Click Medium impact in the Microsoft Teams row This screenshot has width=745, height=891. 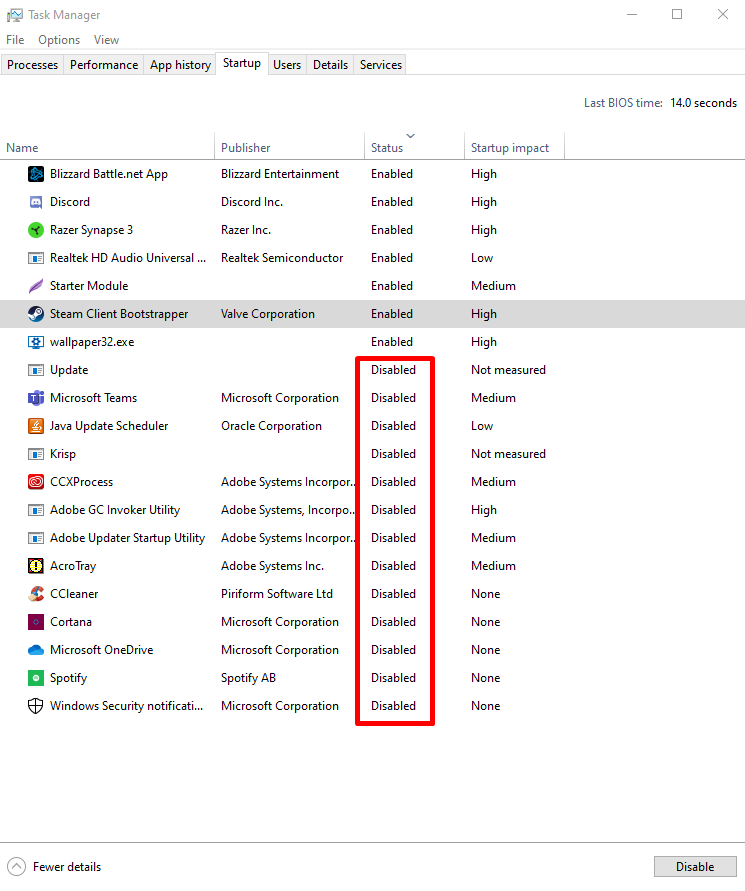tap(493, 398)
